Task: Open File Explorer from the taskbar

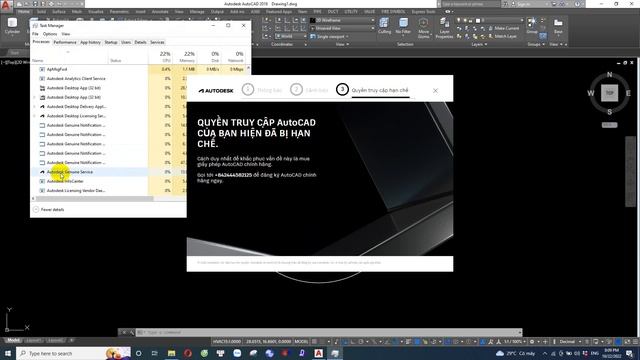Action: (x=171, y=353)
